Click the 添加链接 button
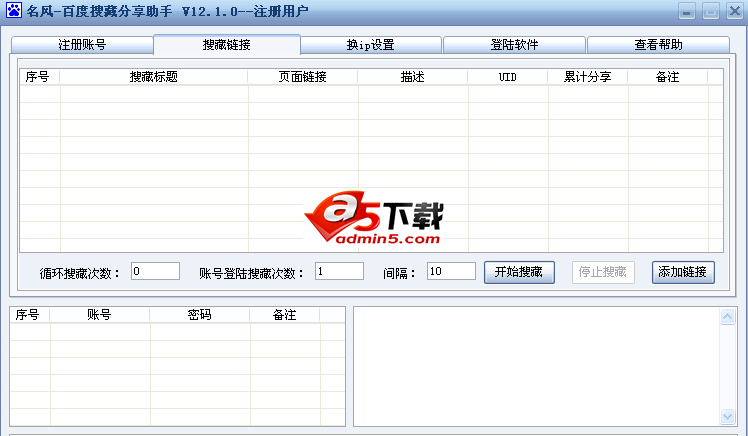 (683, 272)
